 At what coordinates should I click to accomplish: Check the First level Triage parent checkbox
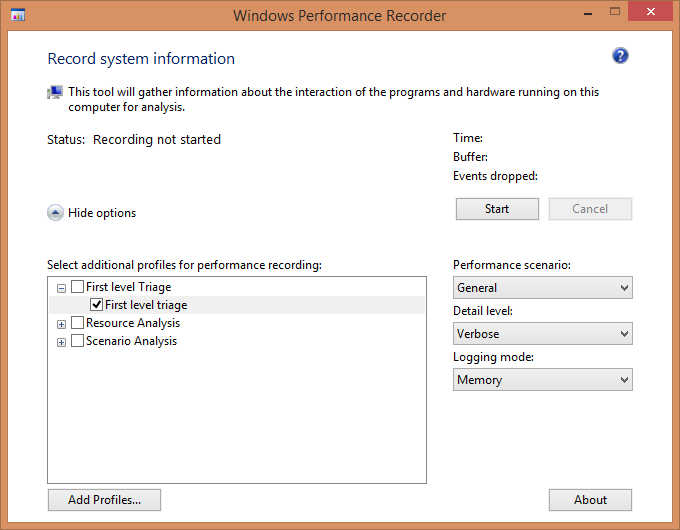point(77,287)
